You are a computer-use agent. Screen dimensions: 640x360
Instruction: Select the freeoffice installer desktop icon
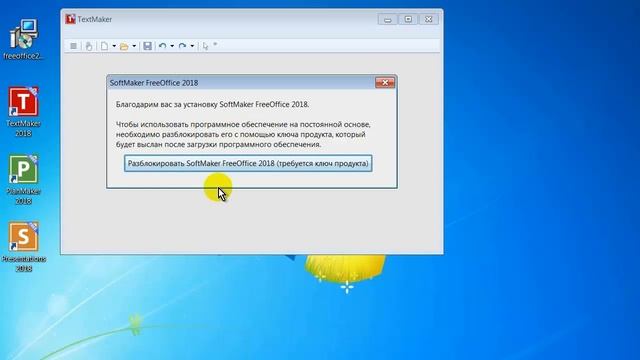pyautogui.click(x=23, y=40)
